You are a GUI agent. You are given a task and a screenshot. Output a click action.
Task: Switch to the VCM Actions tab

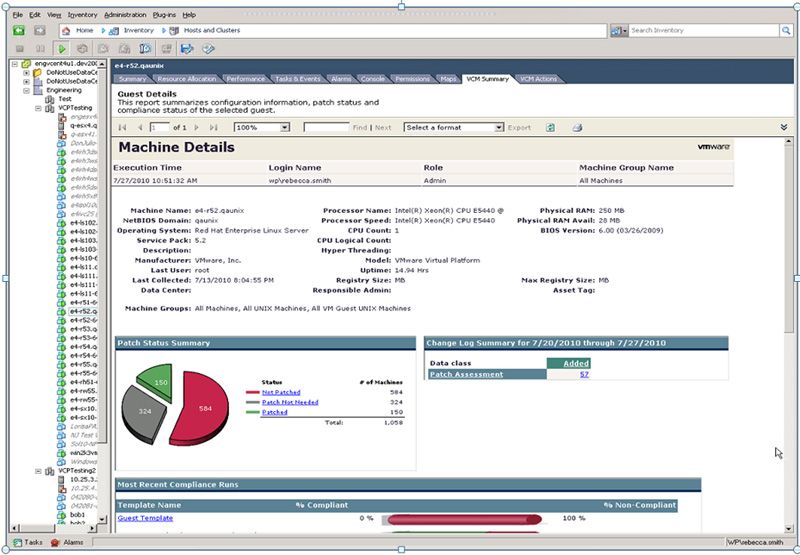pos(539,78)
